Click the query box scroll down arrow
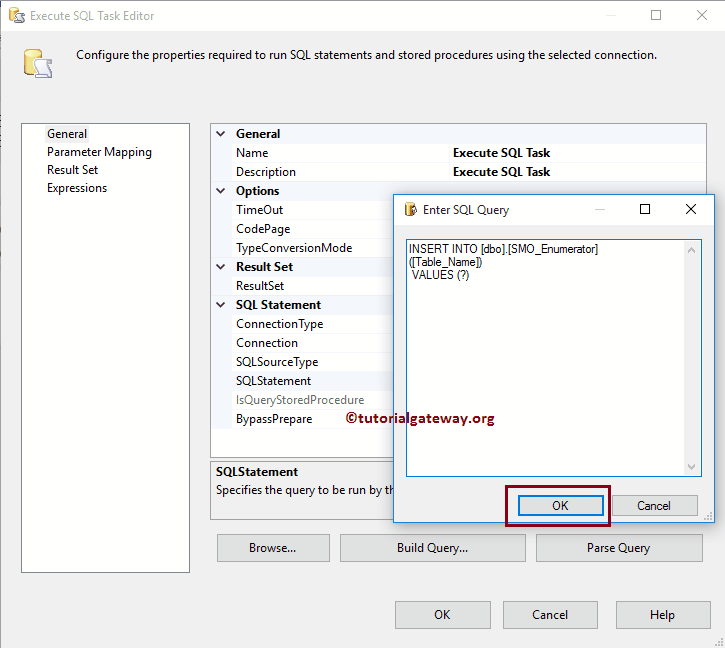The height and width of the screenshot is (648, 725). coord(692,467)
